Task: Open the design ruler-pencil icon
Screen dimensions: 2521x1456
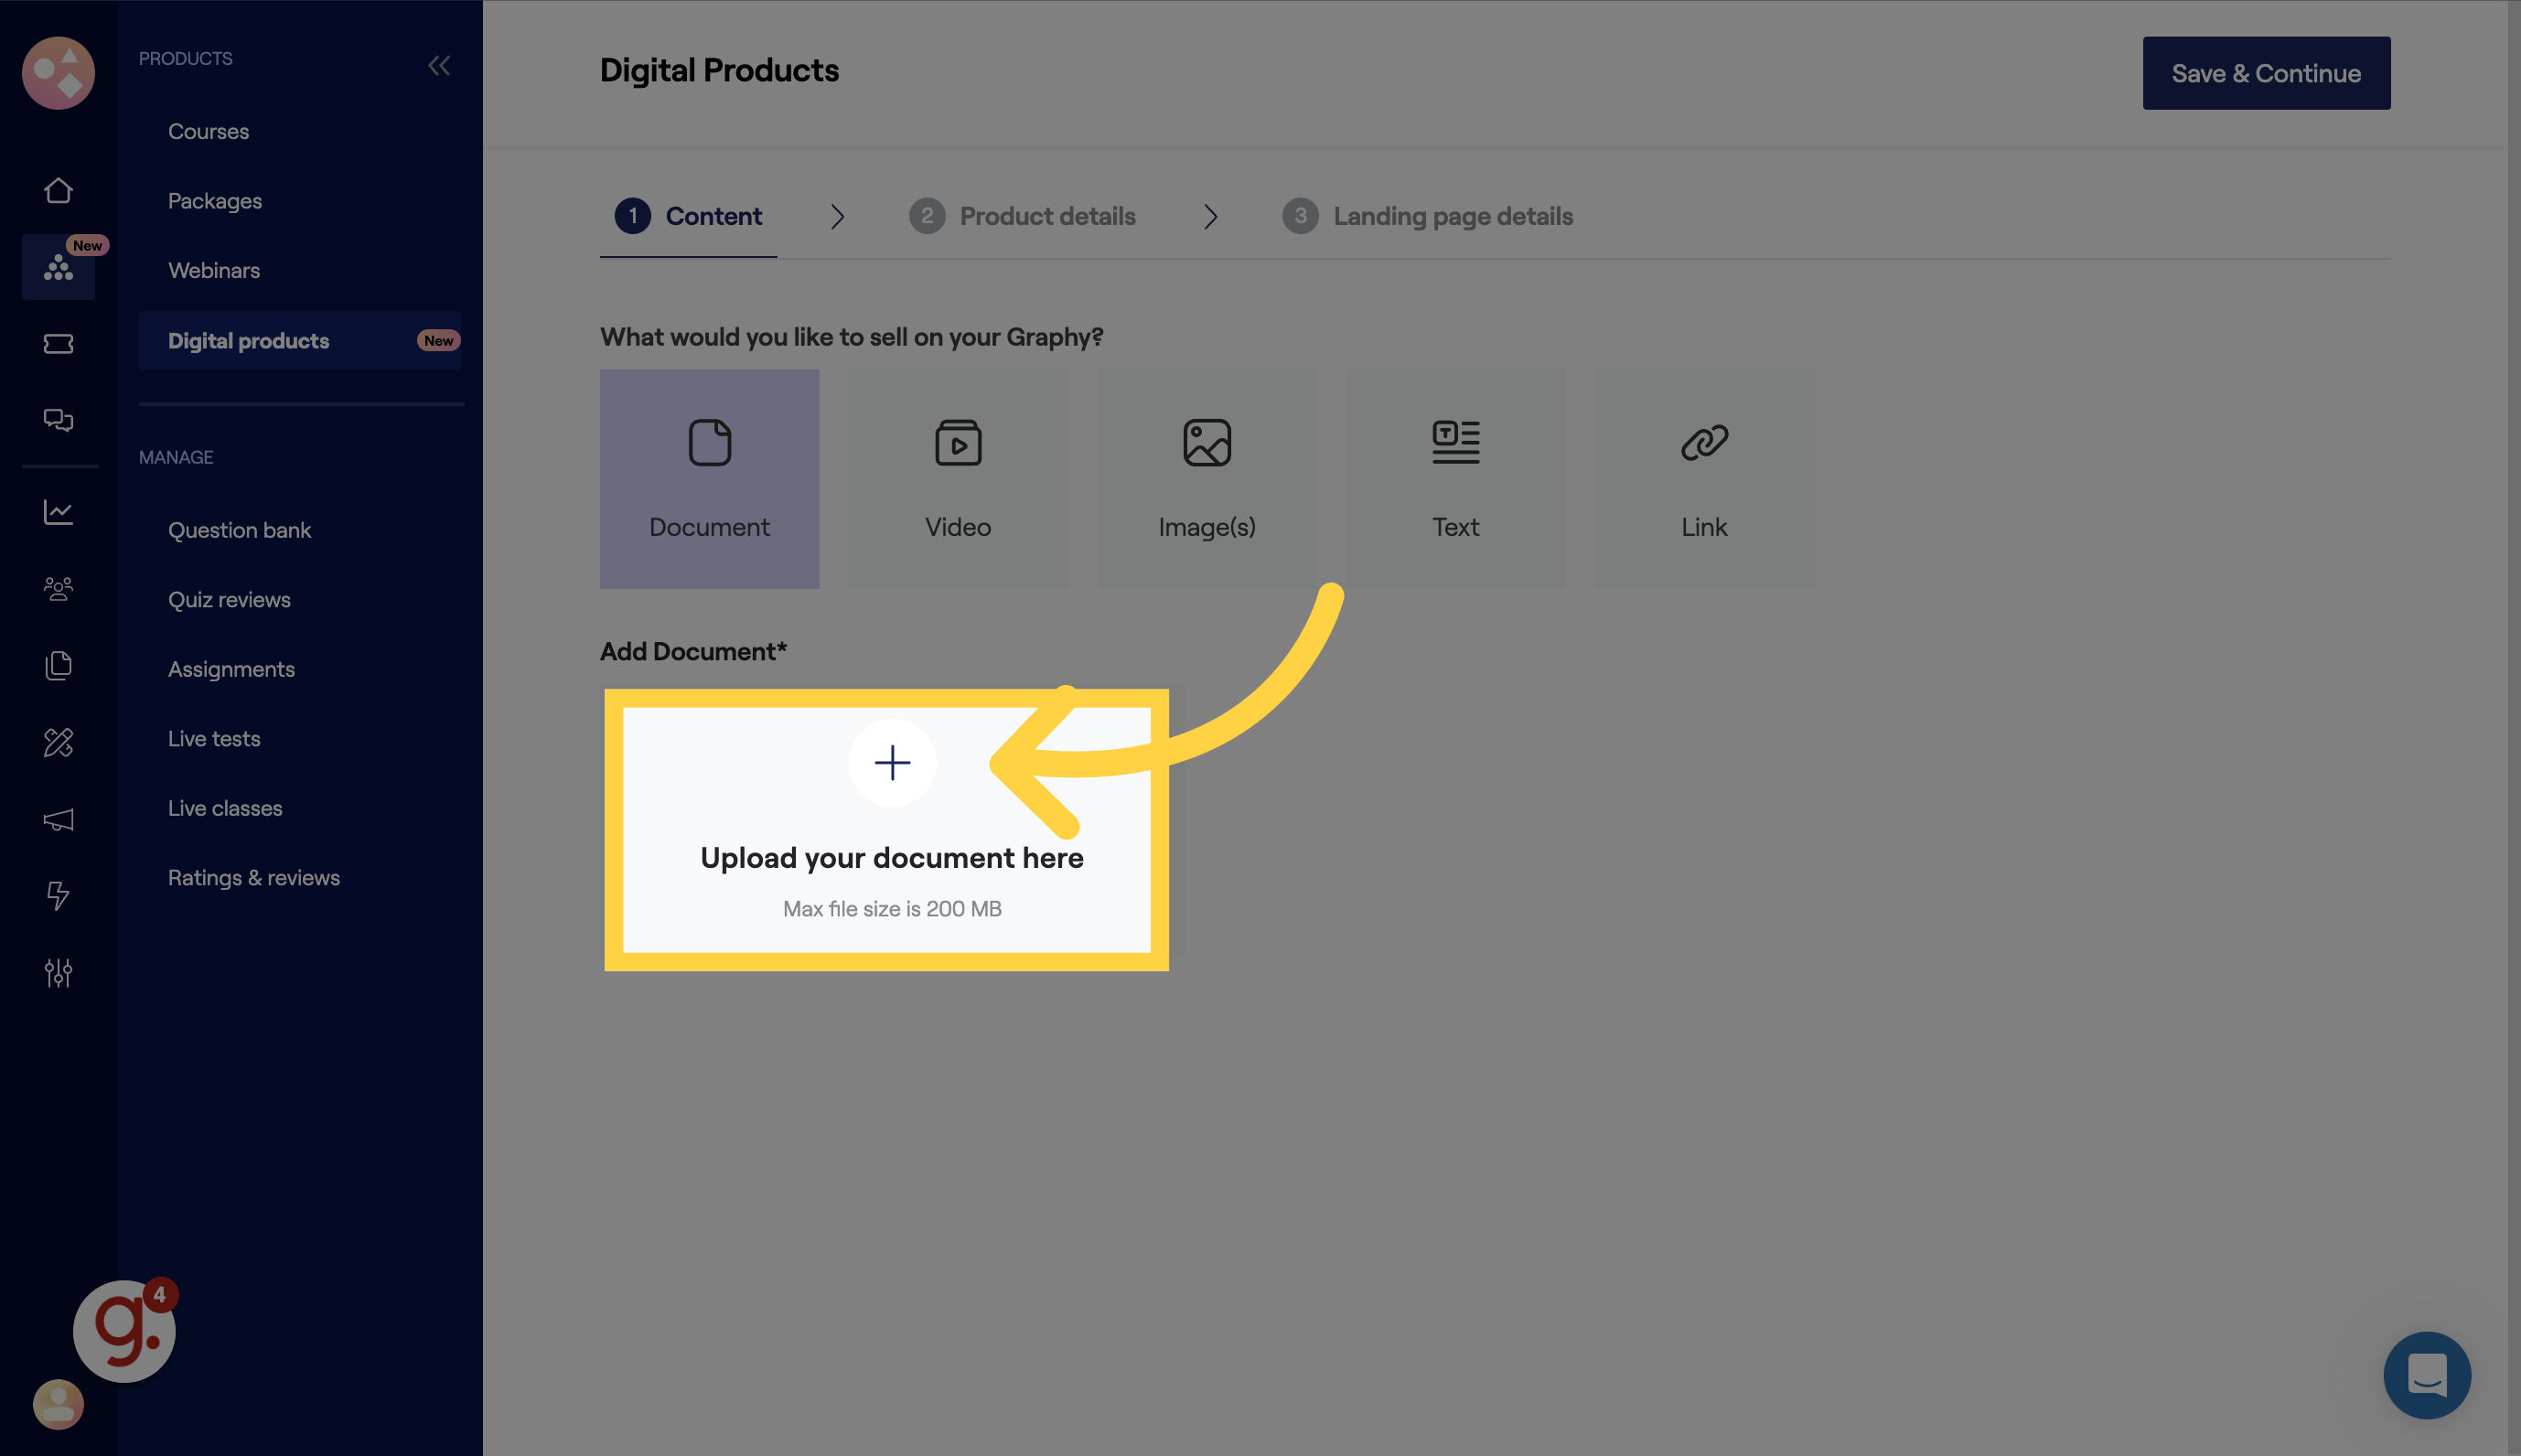Action: [58, 742]
